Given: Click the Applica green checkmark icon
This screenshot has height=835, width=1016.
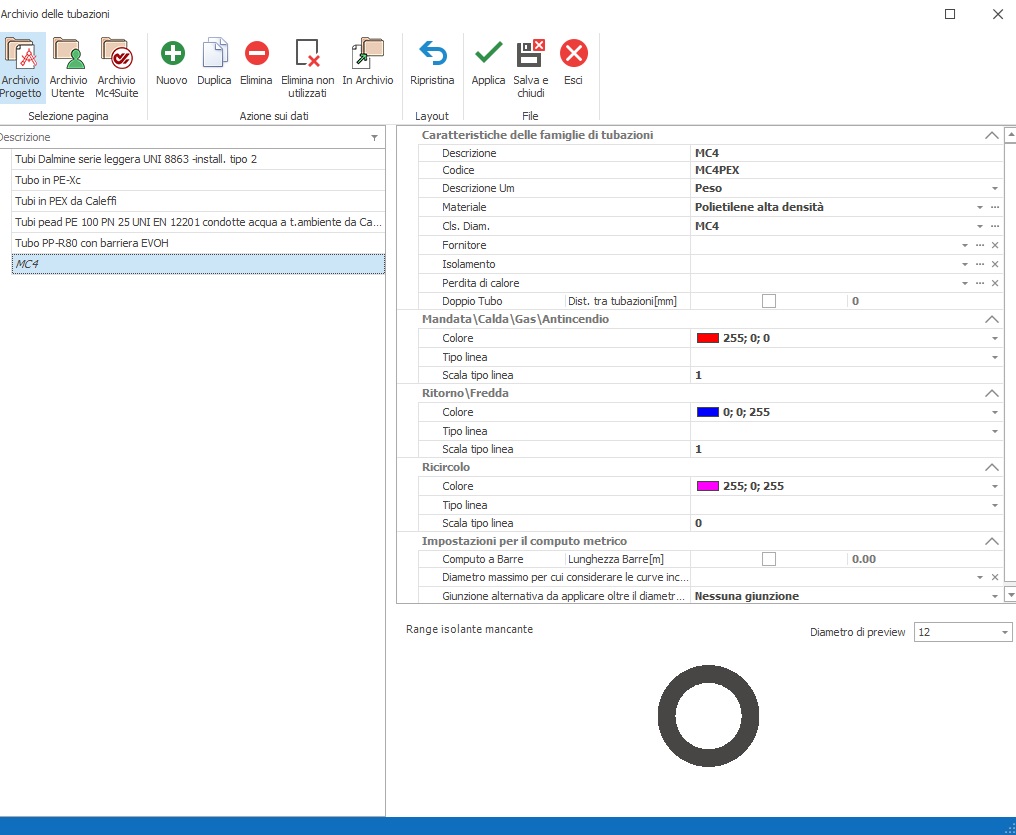Looking at the screenshot, I should click(x=488, y=54).
